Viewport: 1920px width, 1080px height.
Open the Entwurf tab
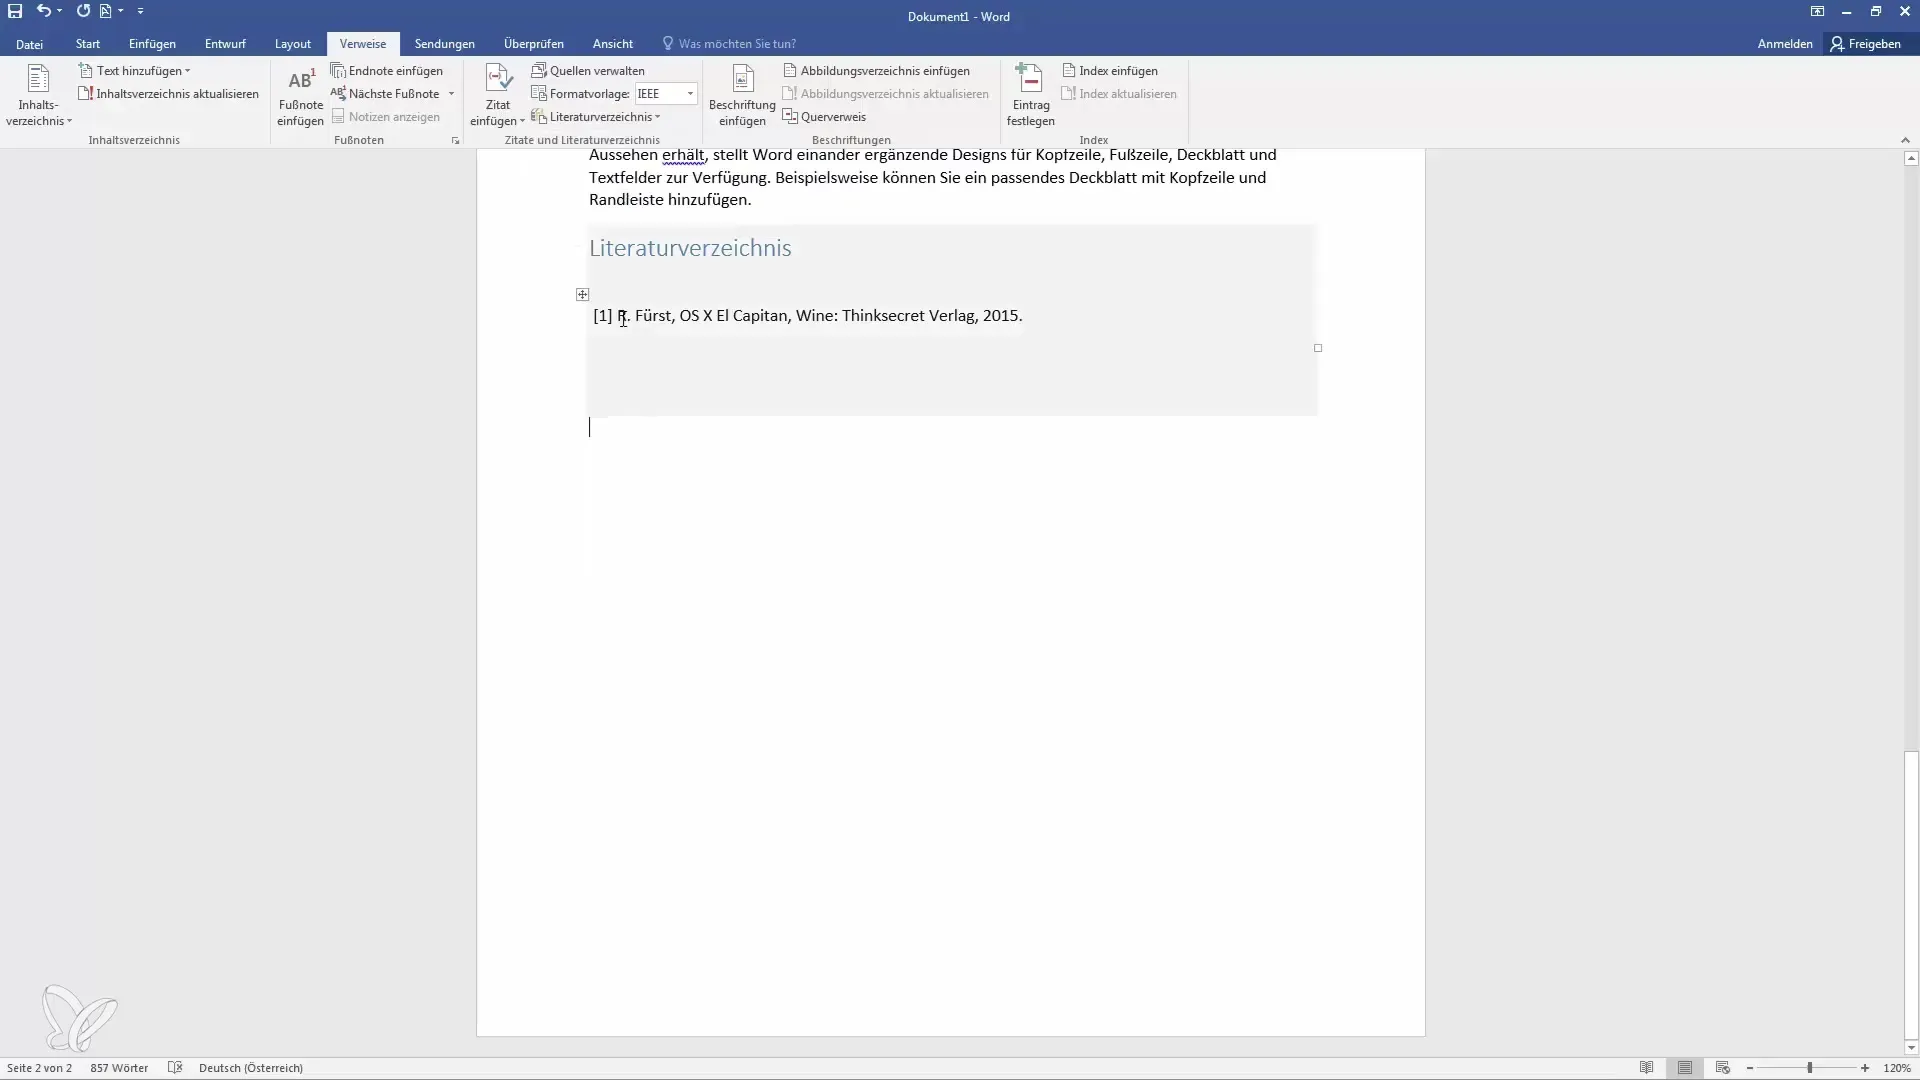(225, 44)
